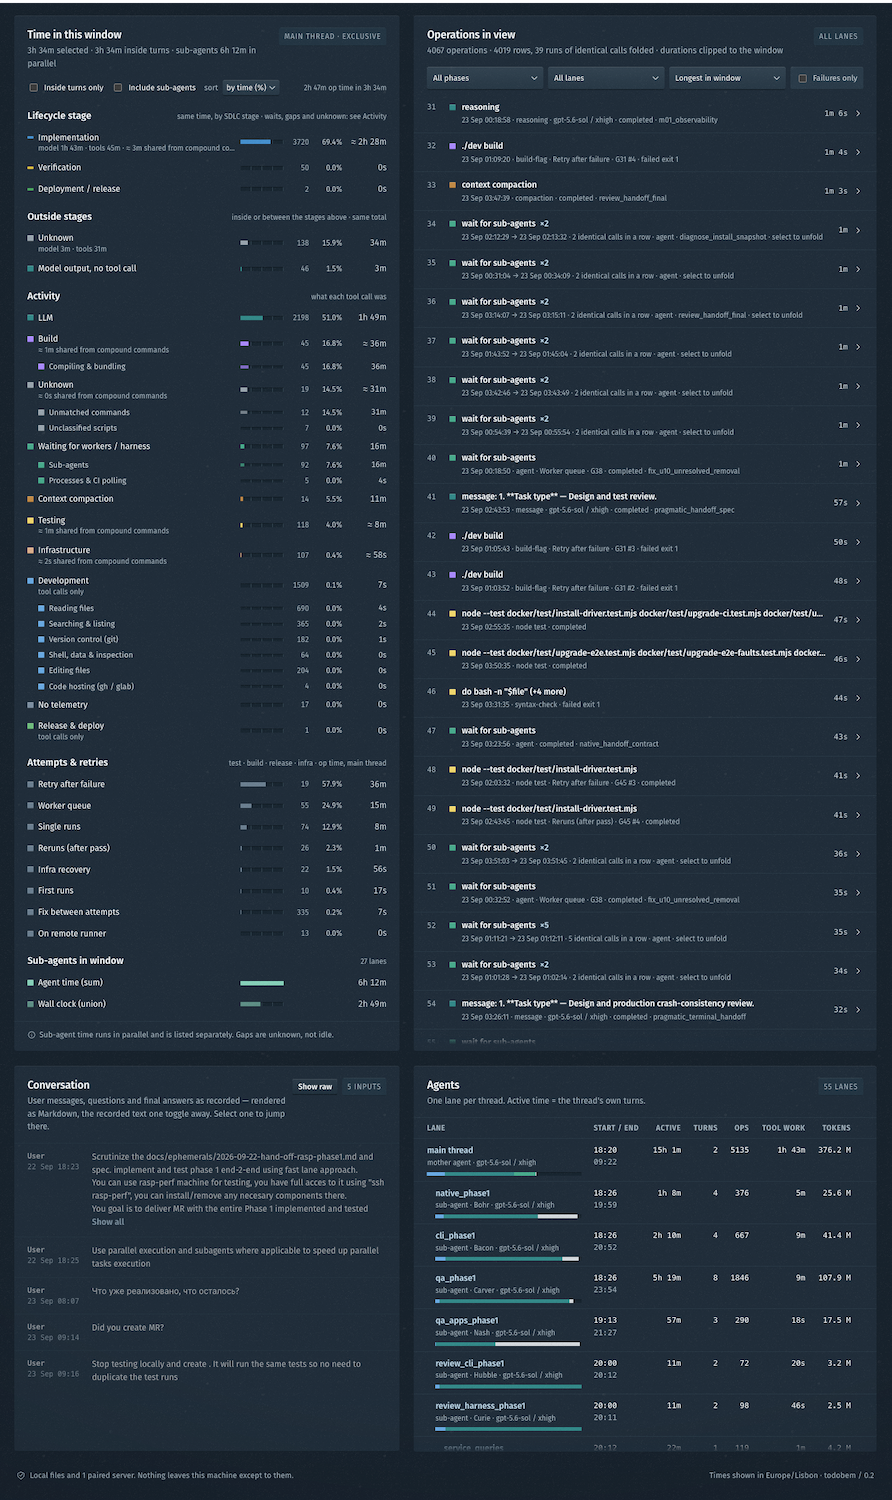Select the Retry after failure attempts row

(207, 785)
